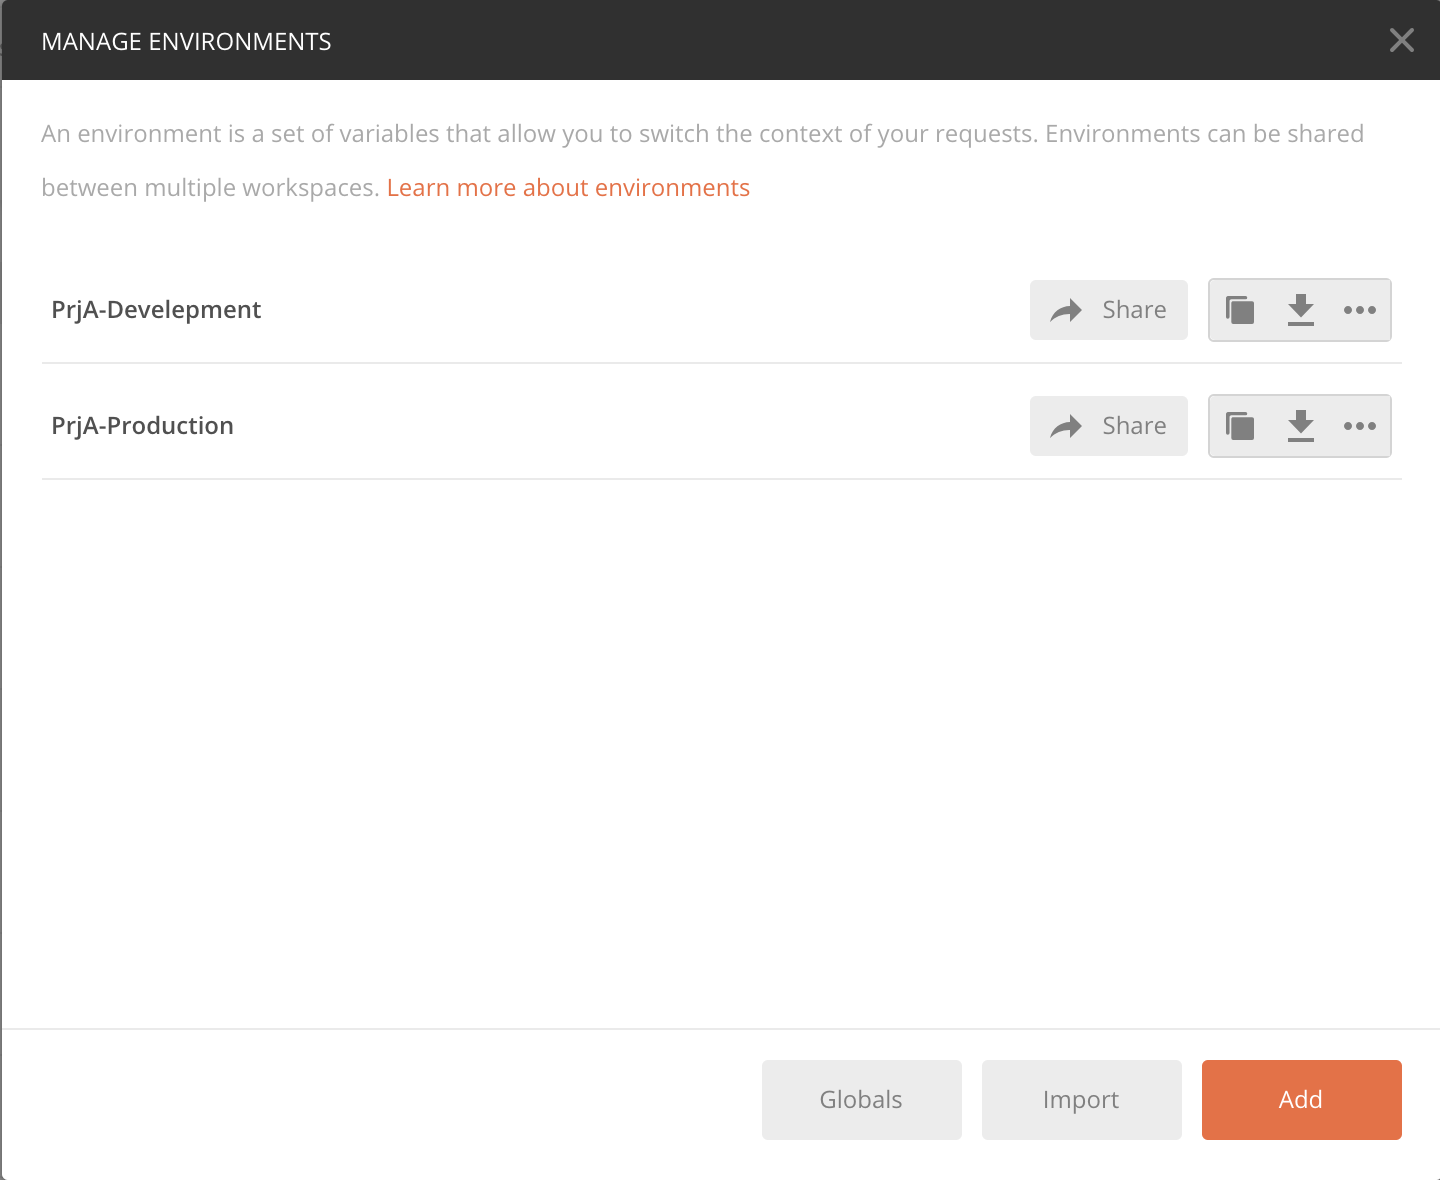Add a new environment

(1302, 1100)
